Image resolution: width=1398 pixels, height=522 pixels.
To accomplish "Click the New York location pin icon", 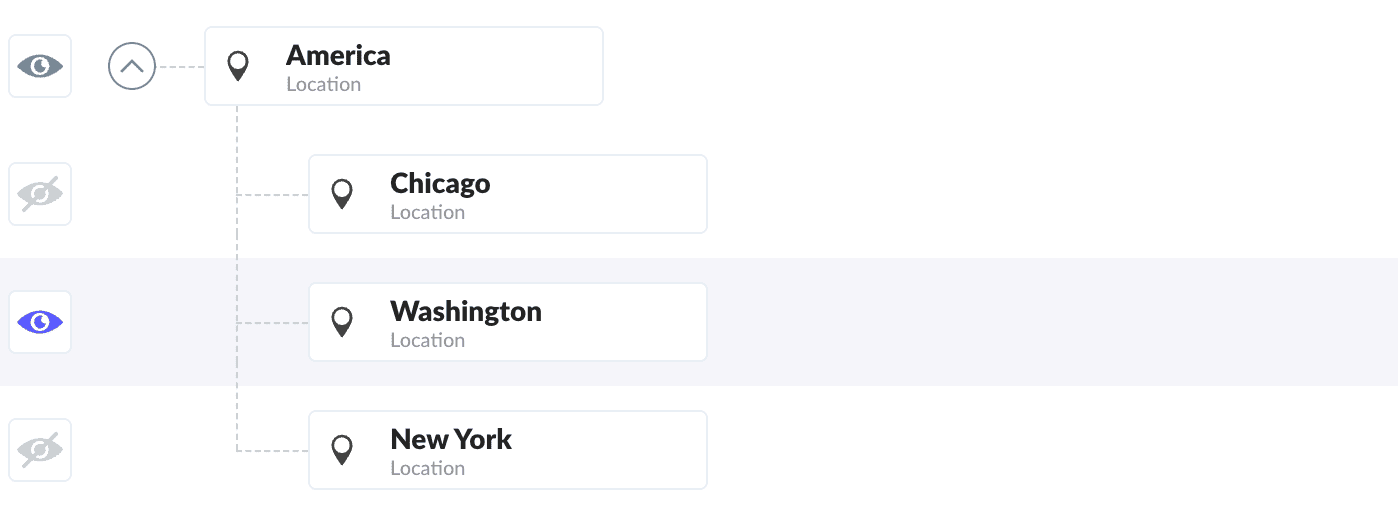I will click(342, 450).
